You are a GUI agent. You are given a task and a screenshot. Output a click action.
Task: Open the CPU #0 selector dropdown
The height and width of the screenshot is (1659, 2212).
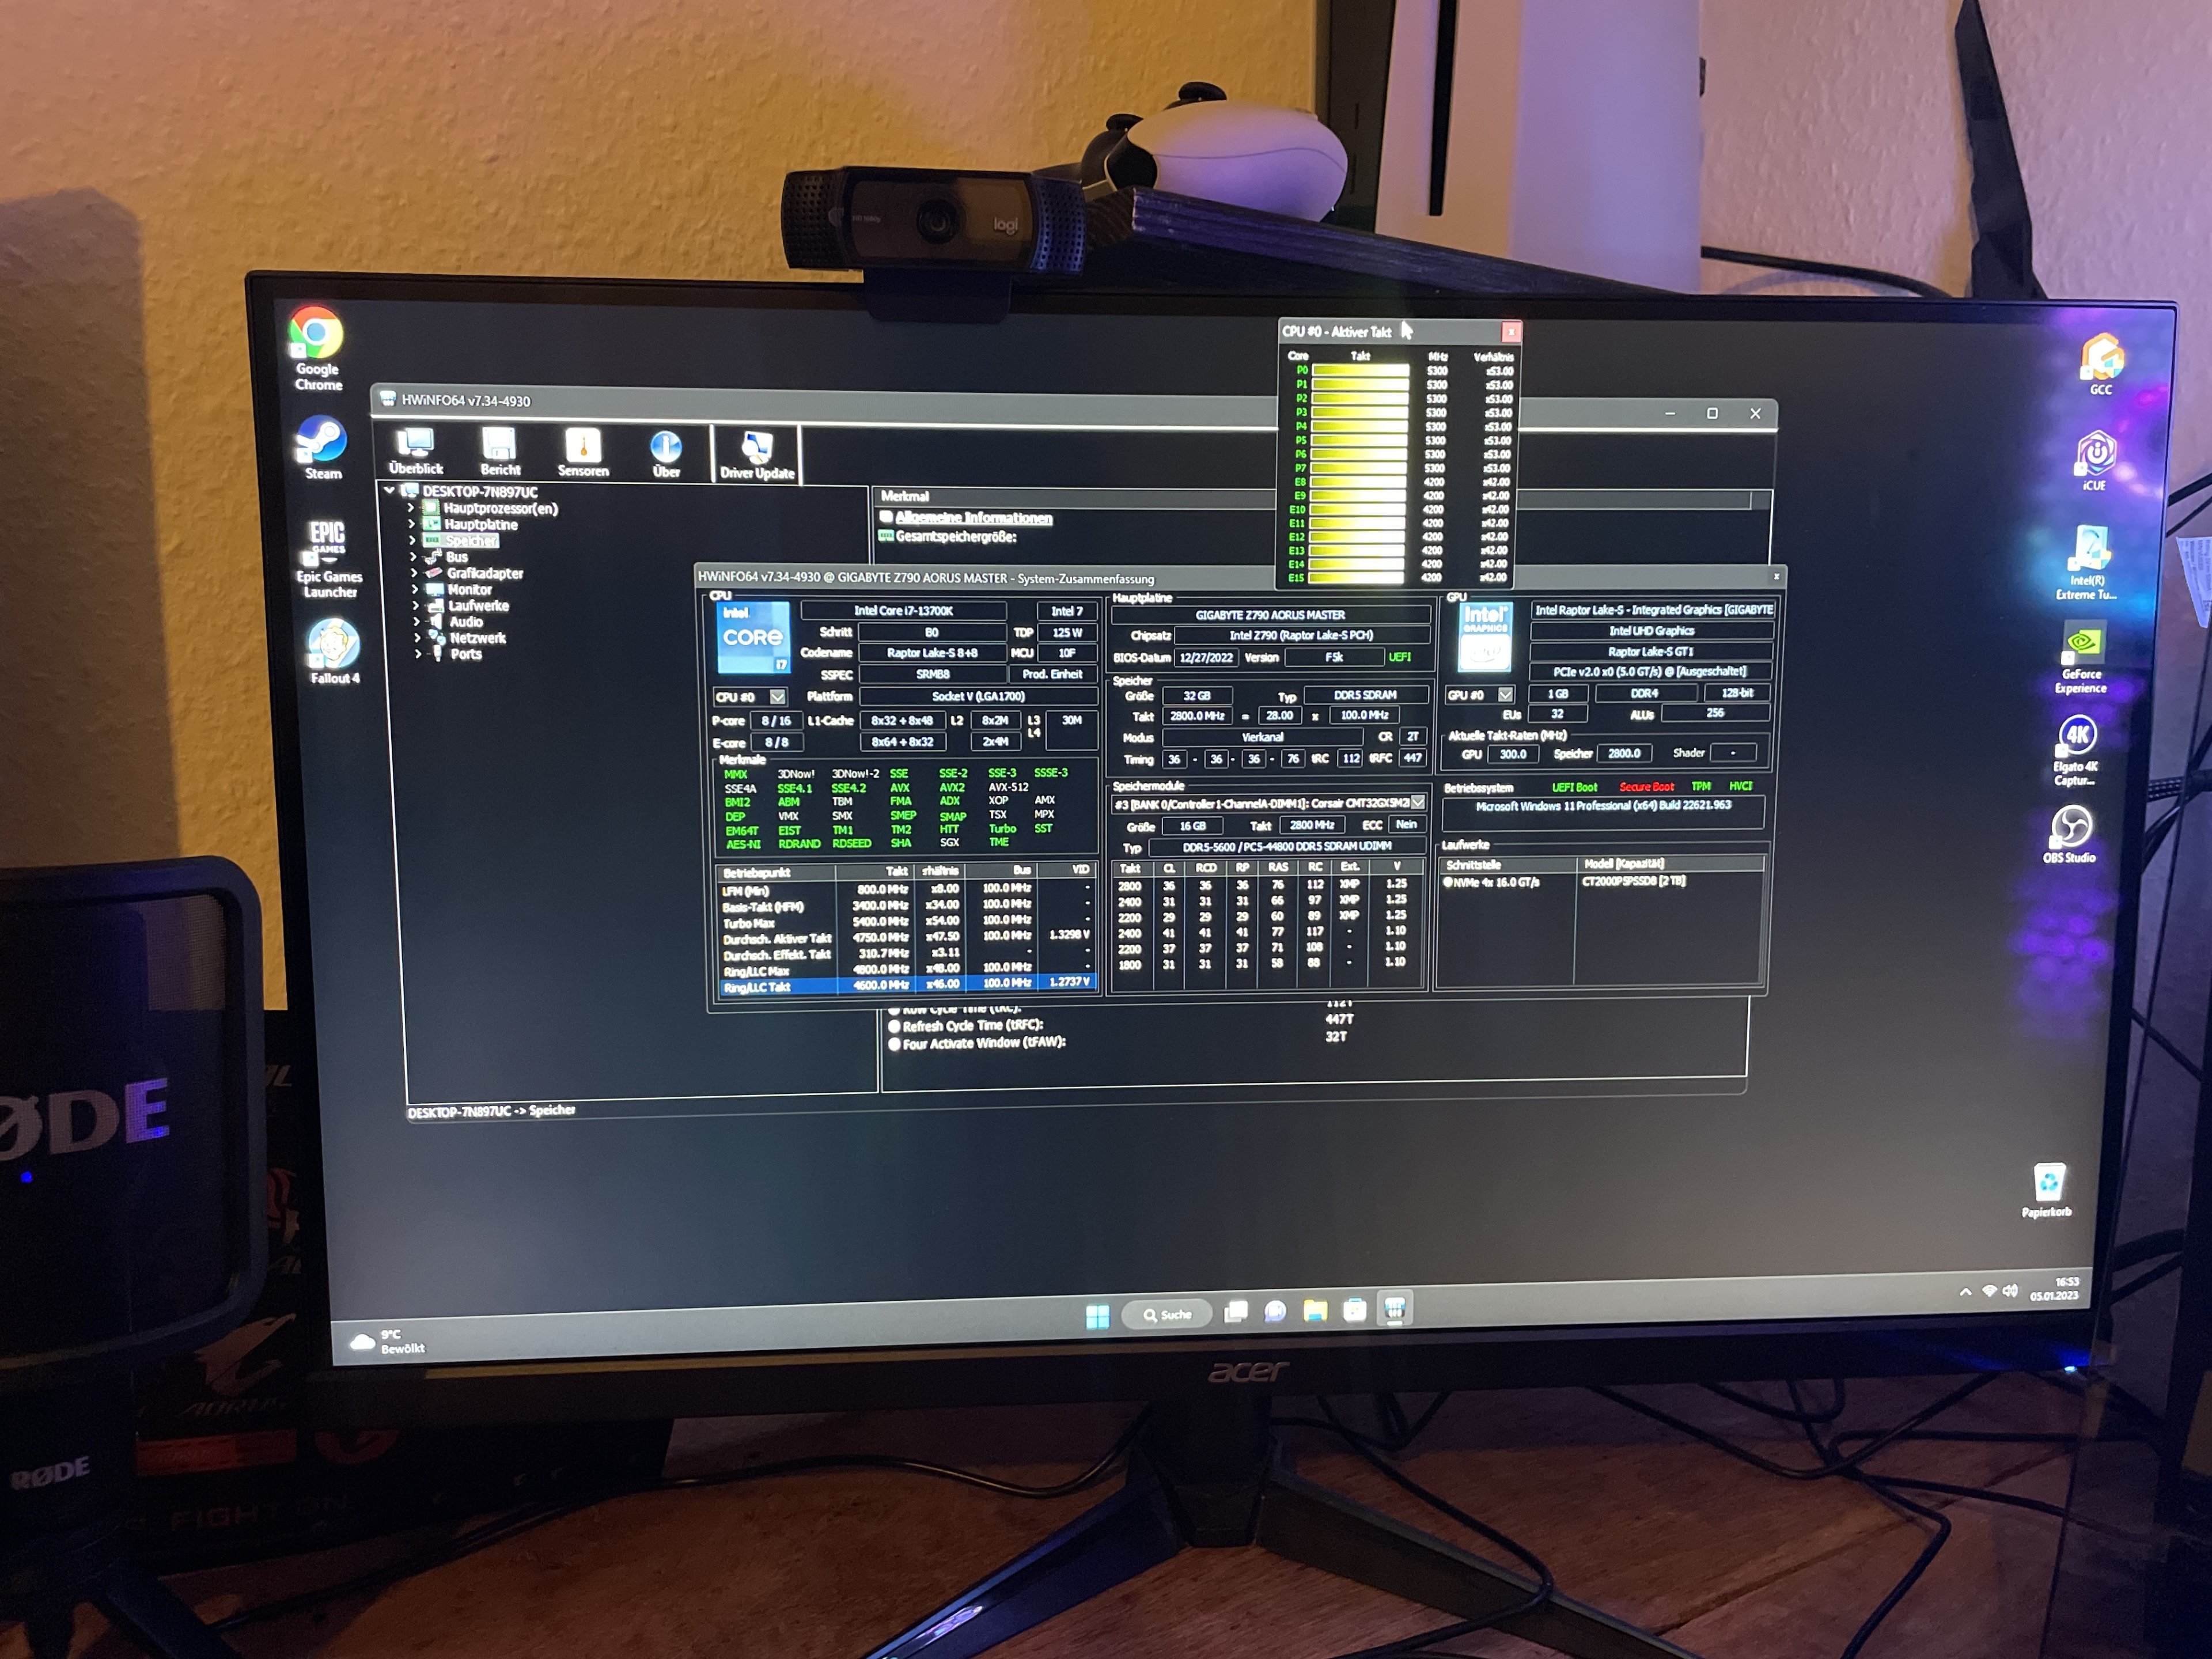777,697
